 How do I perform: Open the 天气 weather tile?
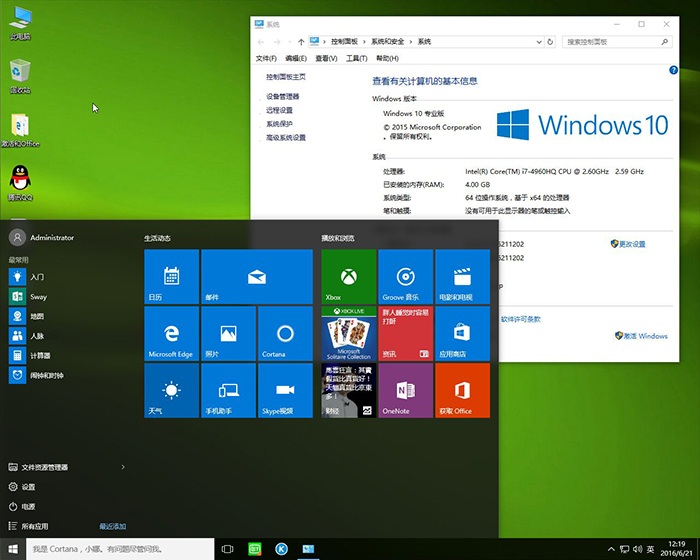(171, 390)
